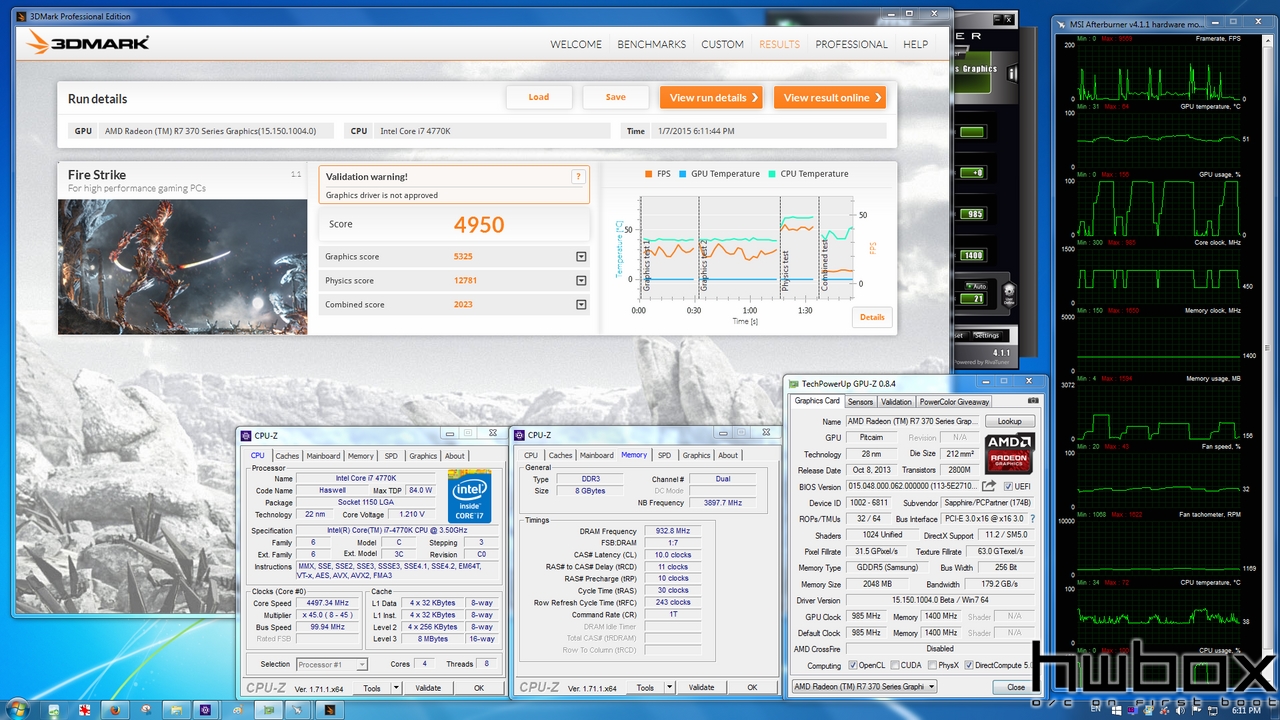Open 3DMark orange taskbar icon

[328, 709]
